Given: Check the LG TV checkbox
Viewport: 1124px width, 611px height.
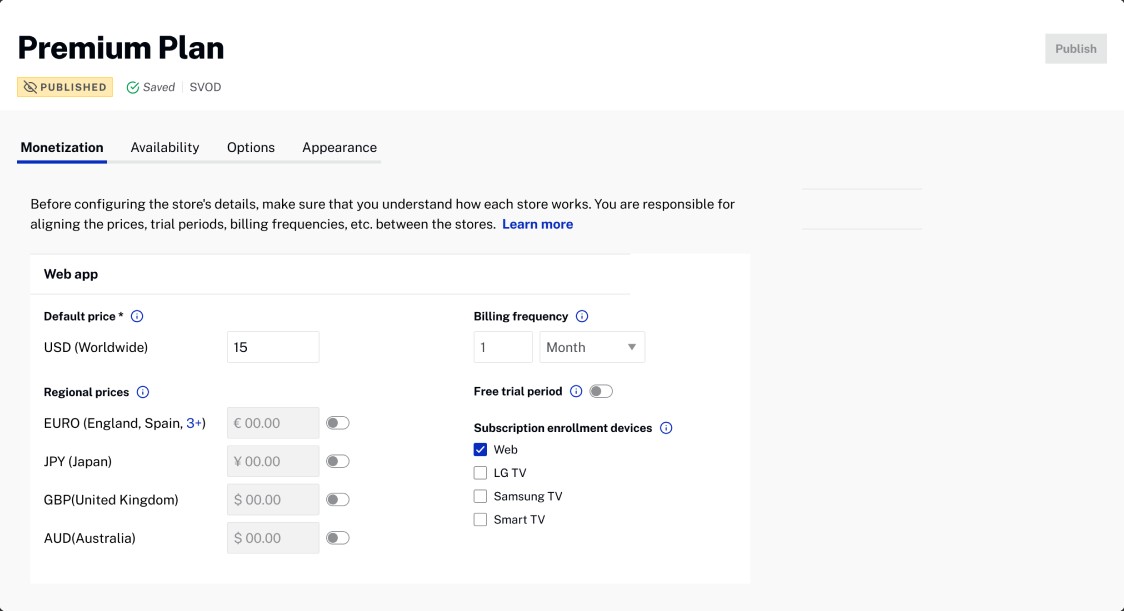Looking at the screenshot, I should tap(480, 473).
